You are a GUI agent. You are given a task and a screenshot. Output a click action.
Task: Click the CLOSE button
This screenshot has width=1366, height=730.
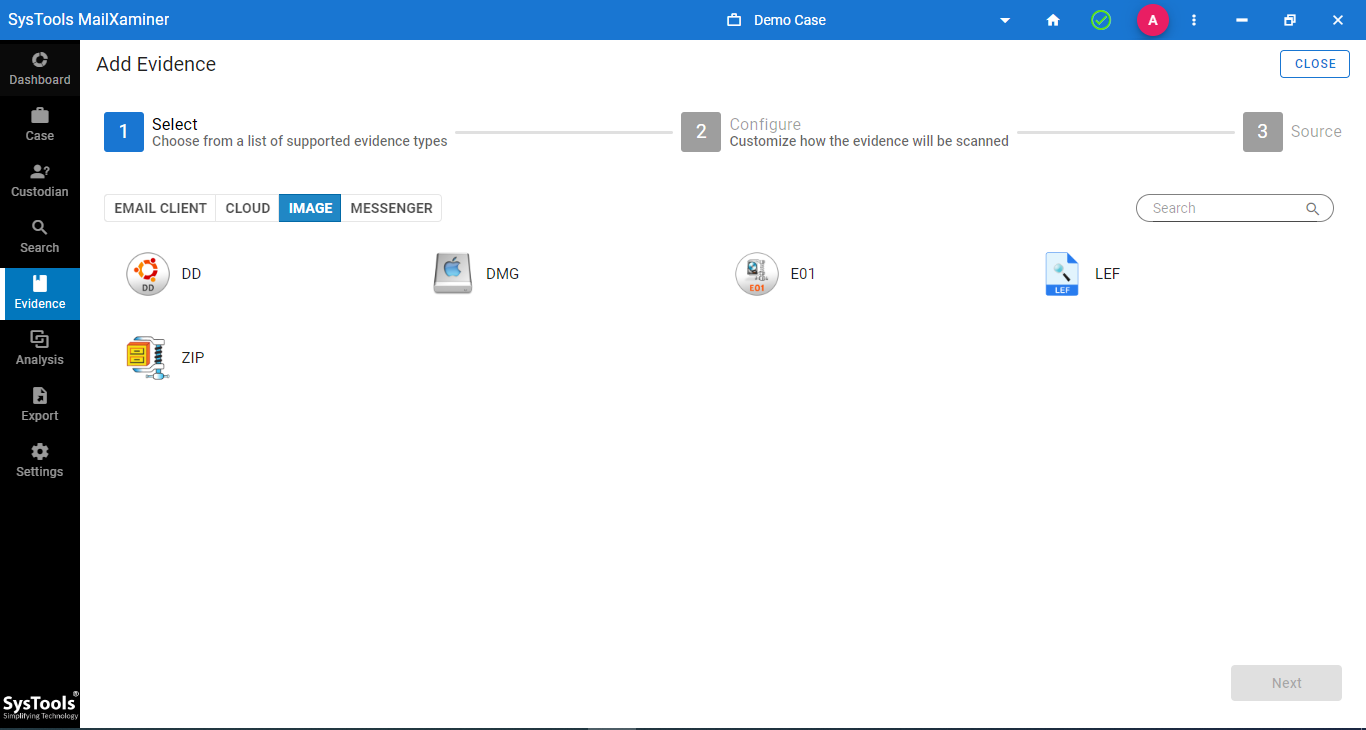pos(1315,64)
